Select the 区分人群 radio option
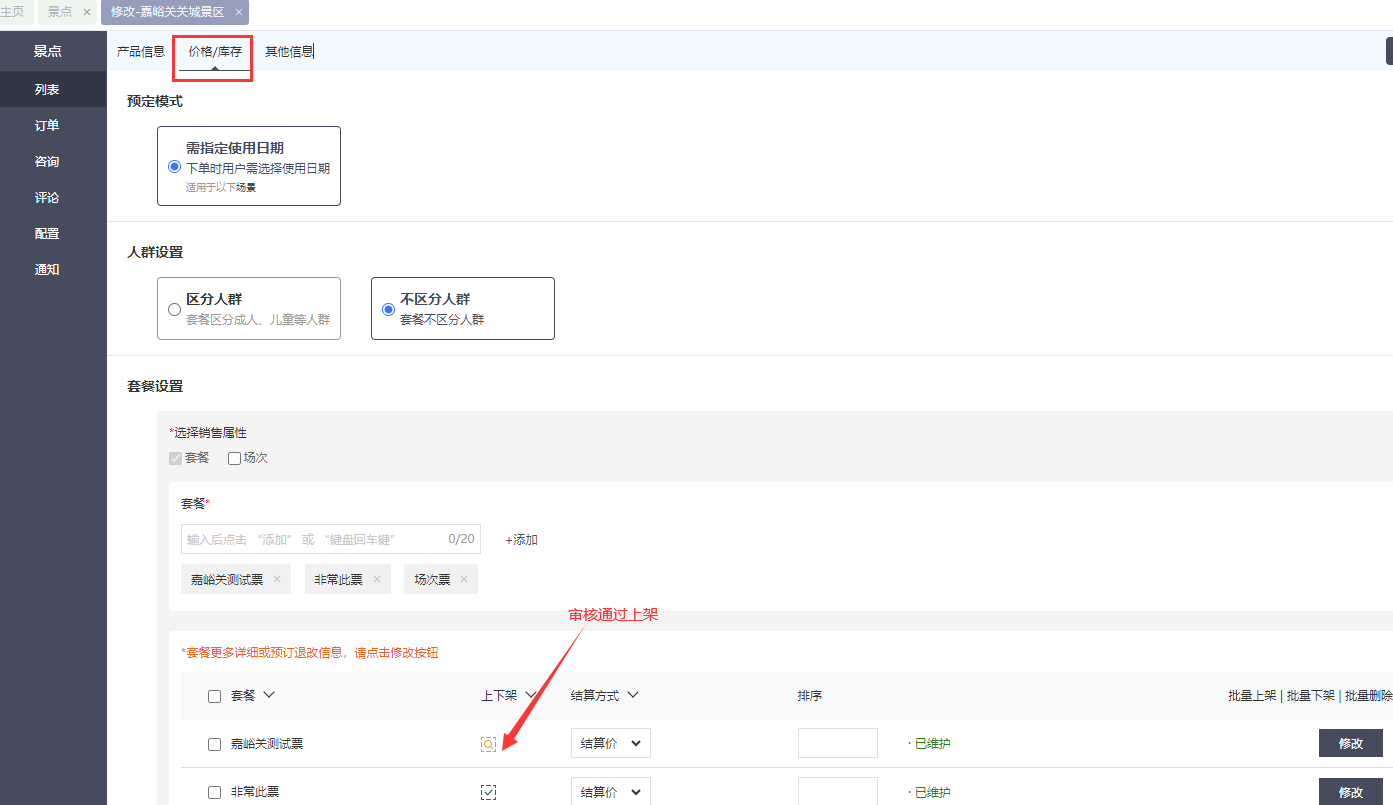This screenshot has height=805, width=1393. pos(175,309)
